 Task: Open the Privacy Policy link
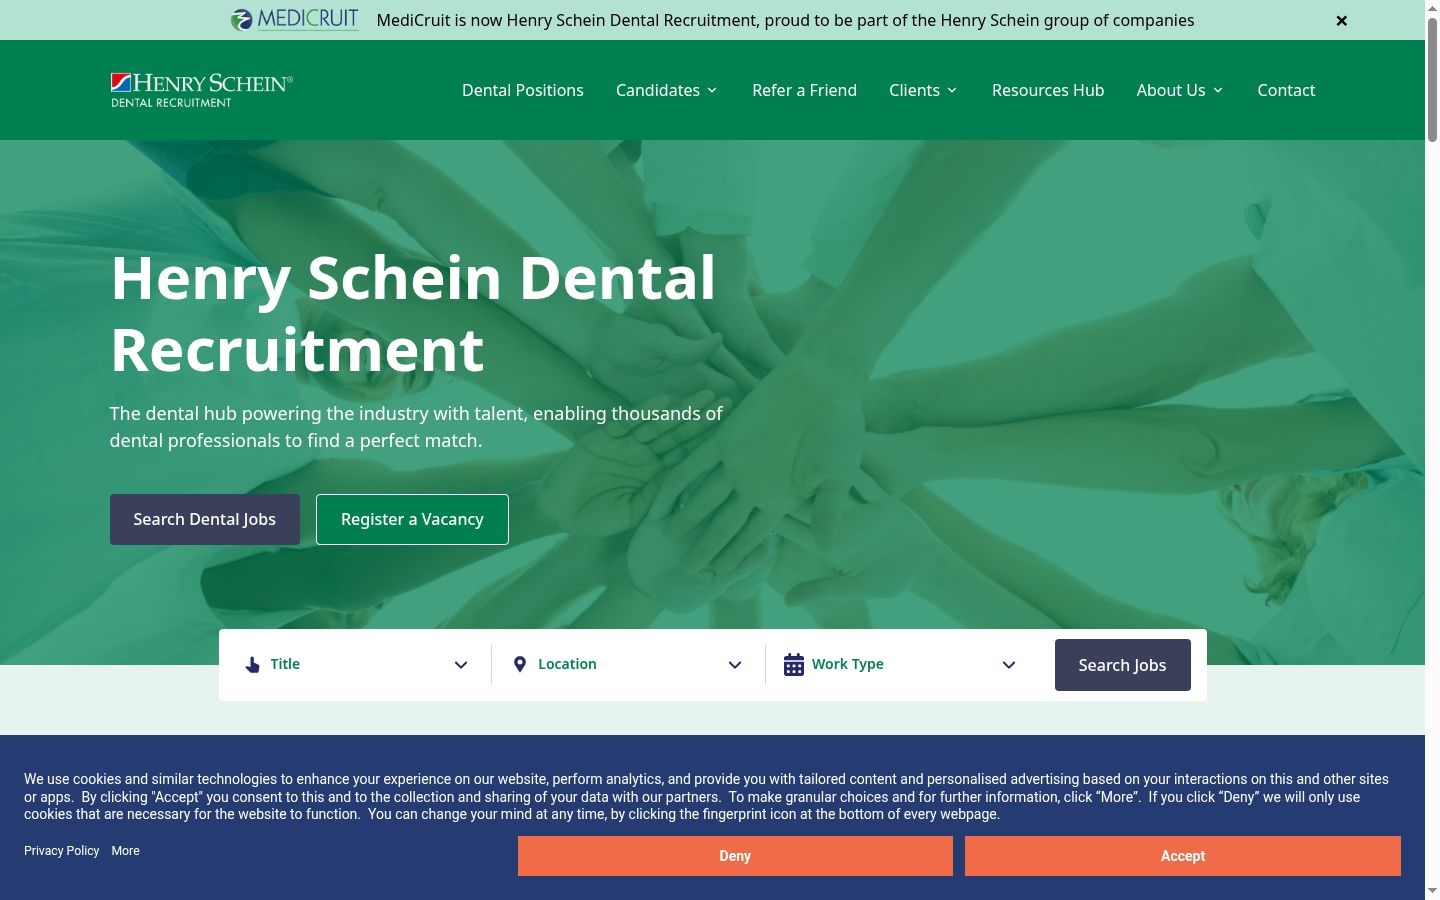(x=62, y=851)
